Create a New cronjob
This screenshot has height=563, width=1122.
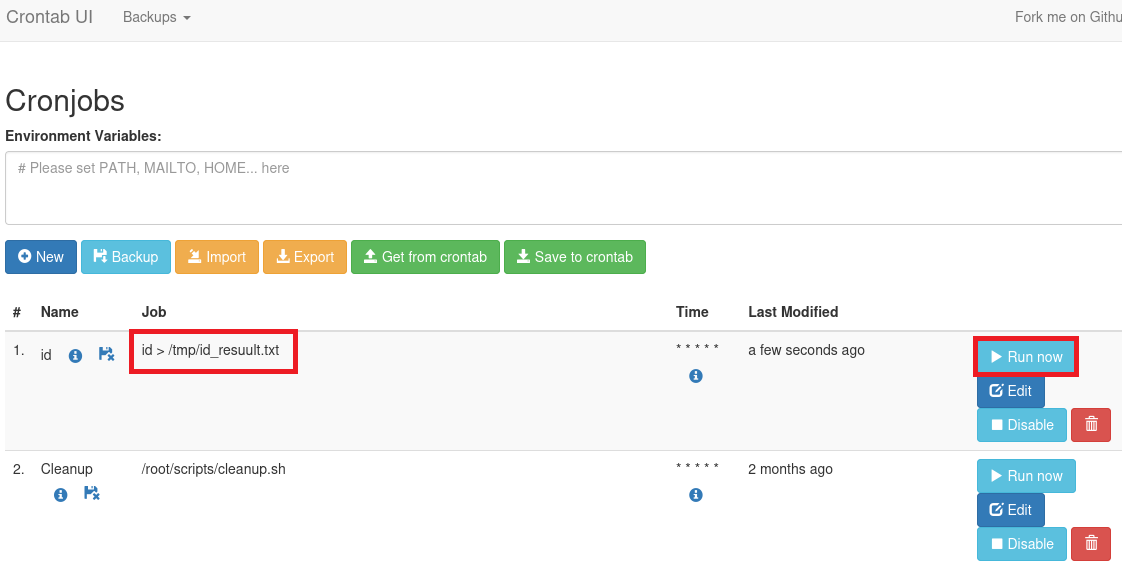click(x=40, y=257)
